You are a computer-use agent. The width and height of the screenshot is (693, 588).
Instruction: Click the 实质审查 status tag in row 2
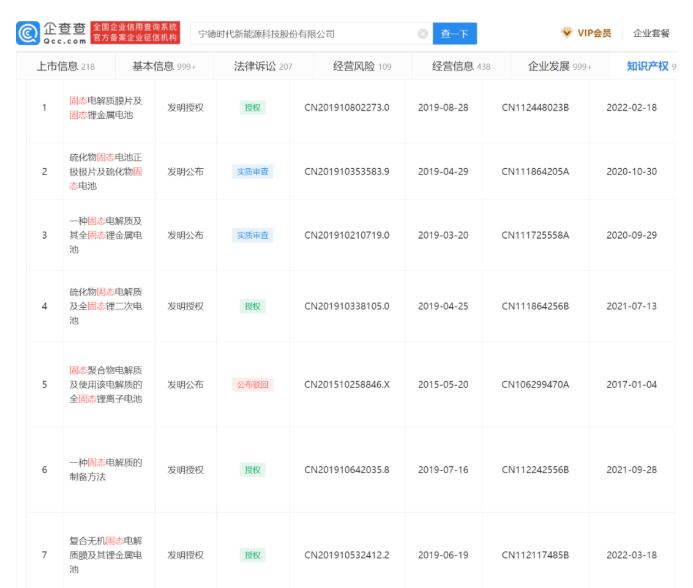(252, 171)
